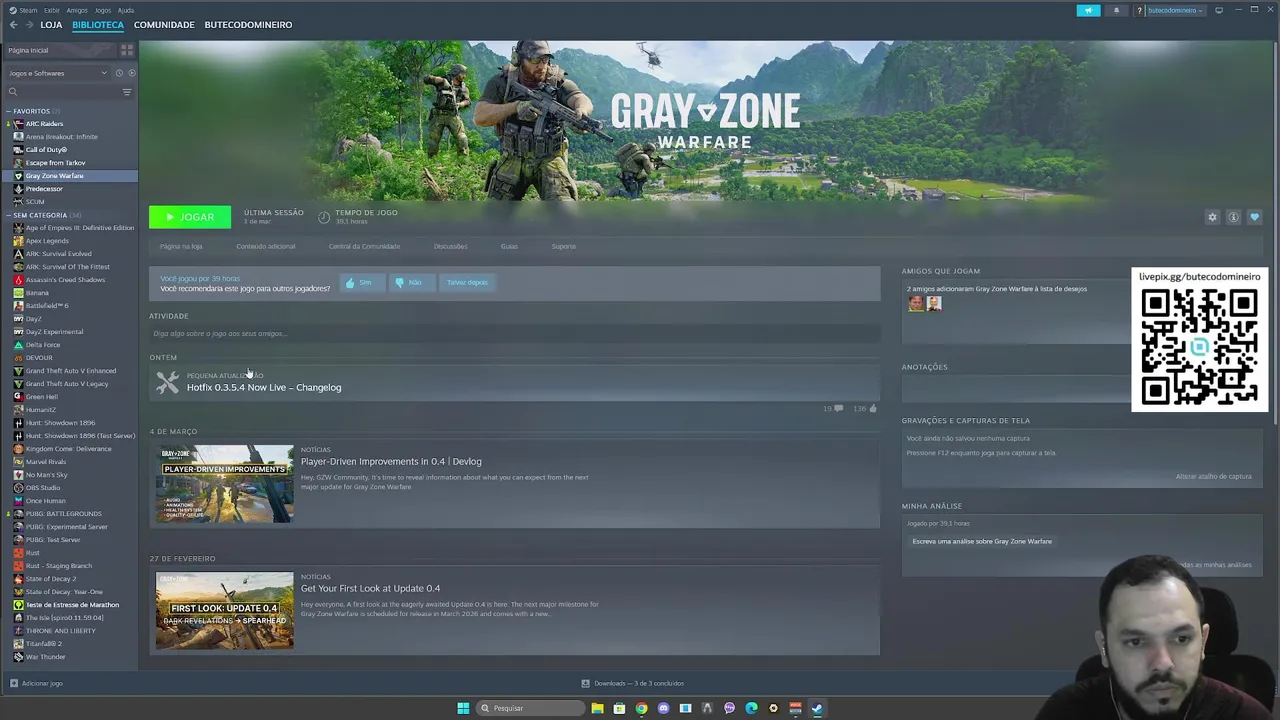
Task: Click the question mark help icon
Action: (x=1139, y=10)
